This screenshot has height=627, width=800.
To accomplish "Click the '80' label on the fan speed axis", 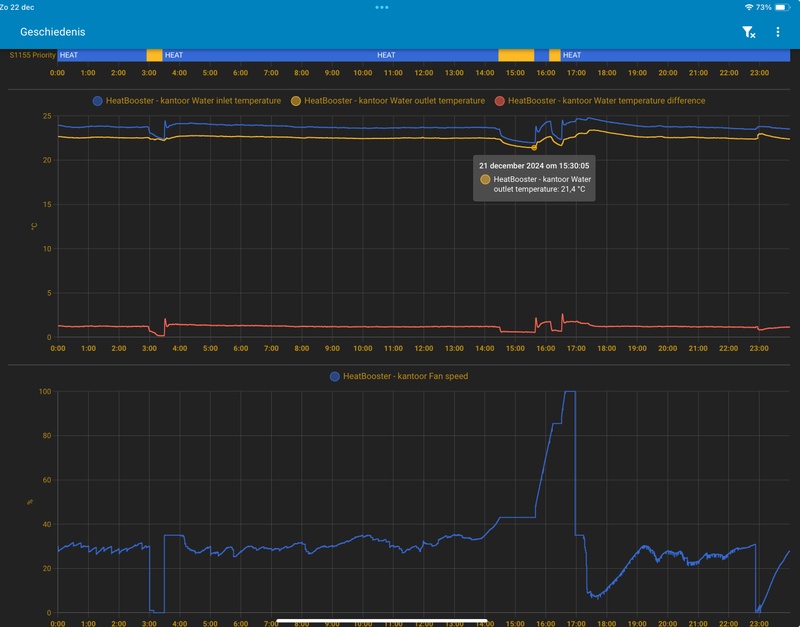I will (x=47, y=436).
